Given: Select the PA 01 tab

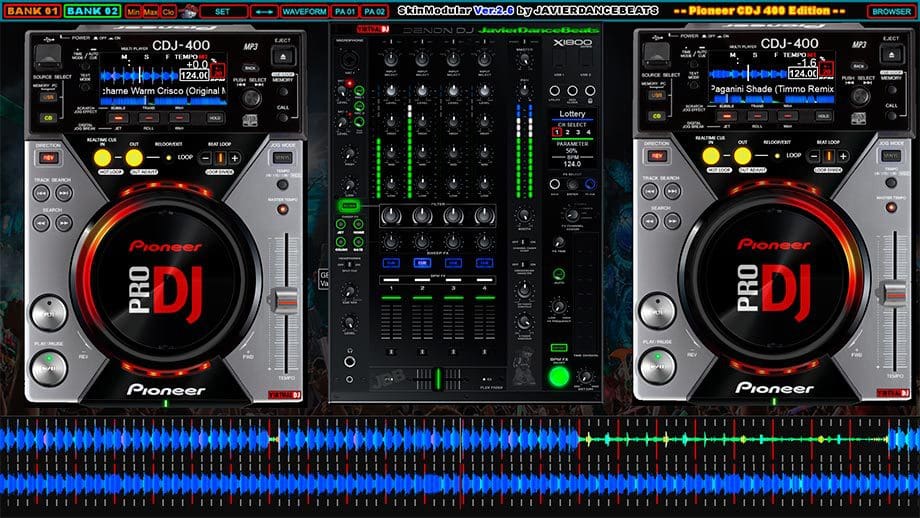Looking at the screenshot, I should point(344,12).
